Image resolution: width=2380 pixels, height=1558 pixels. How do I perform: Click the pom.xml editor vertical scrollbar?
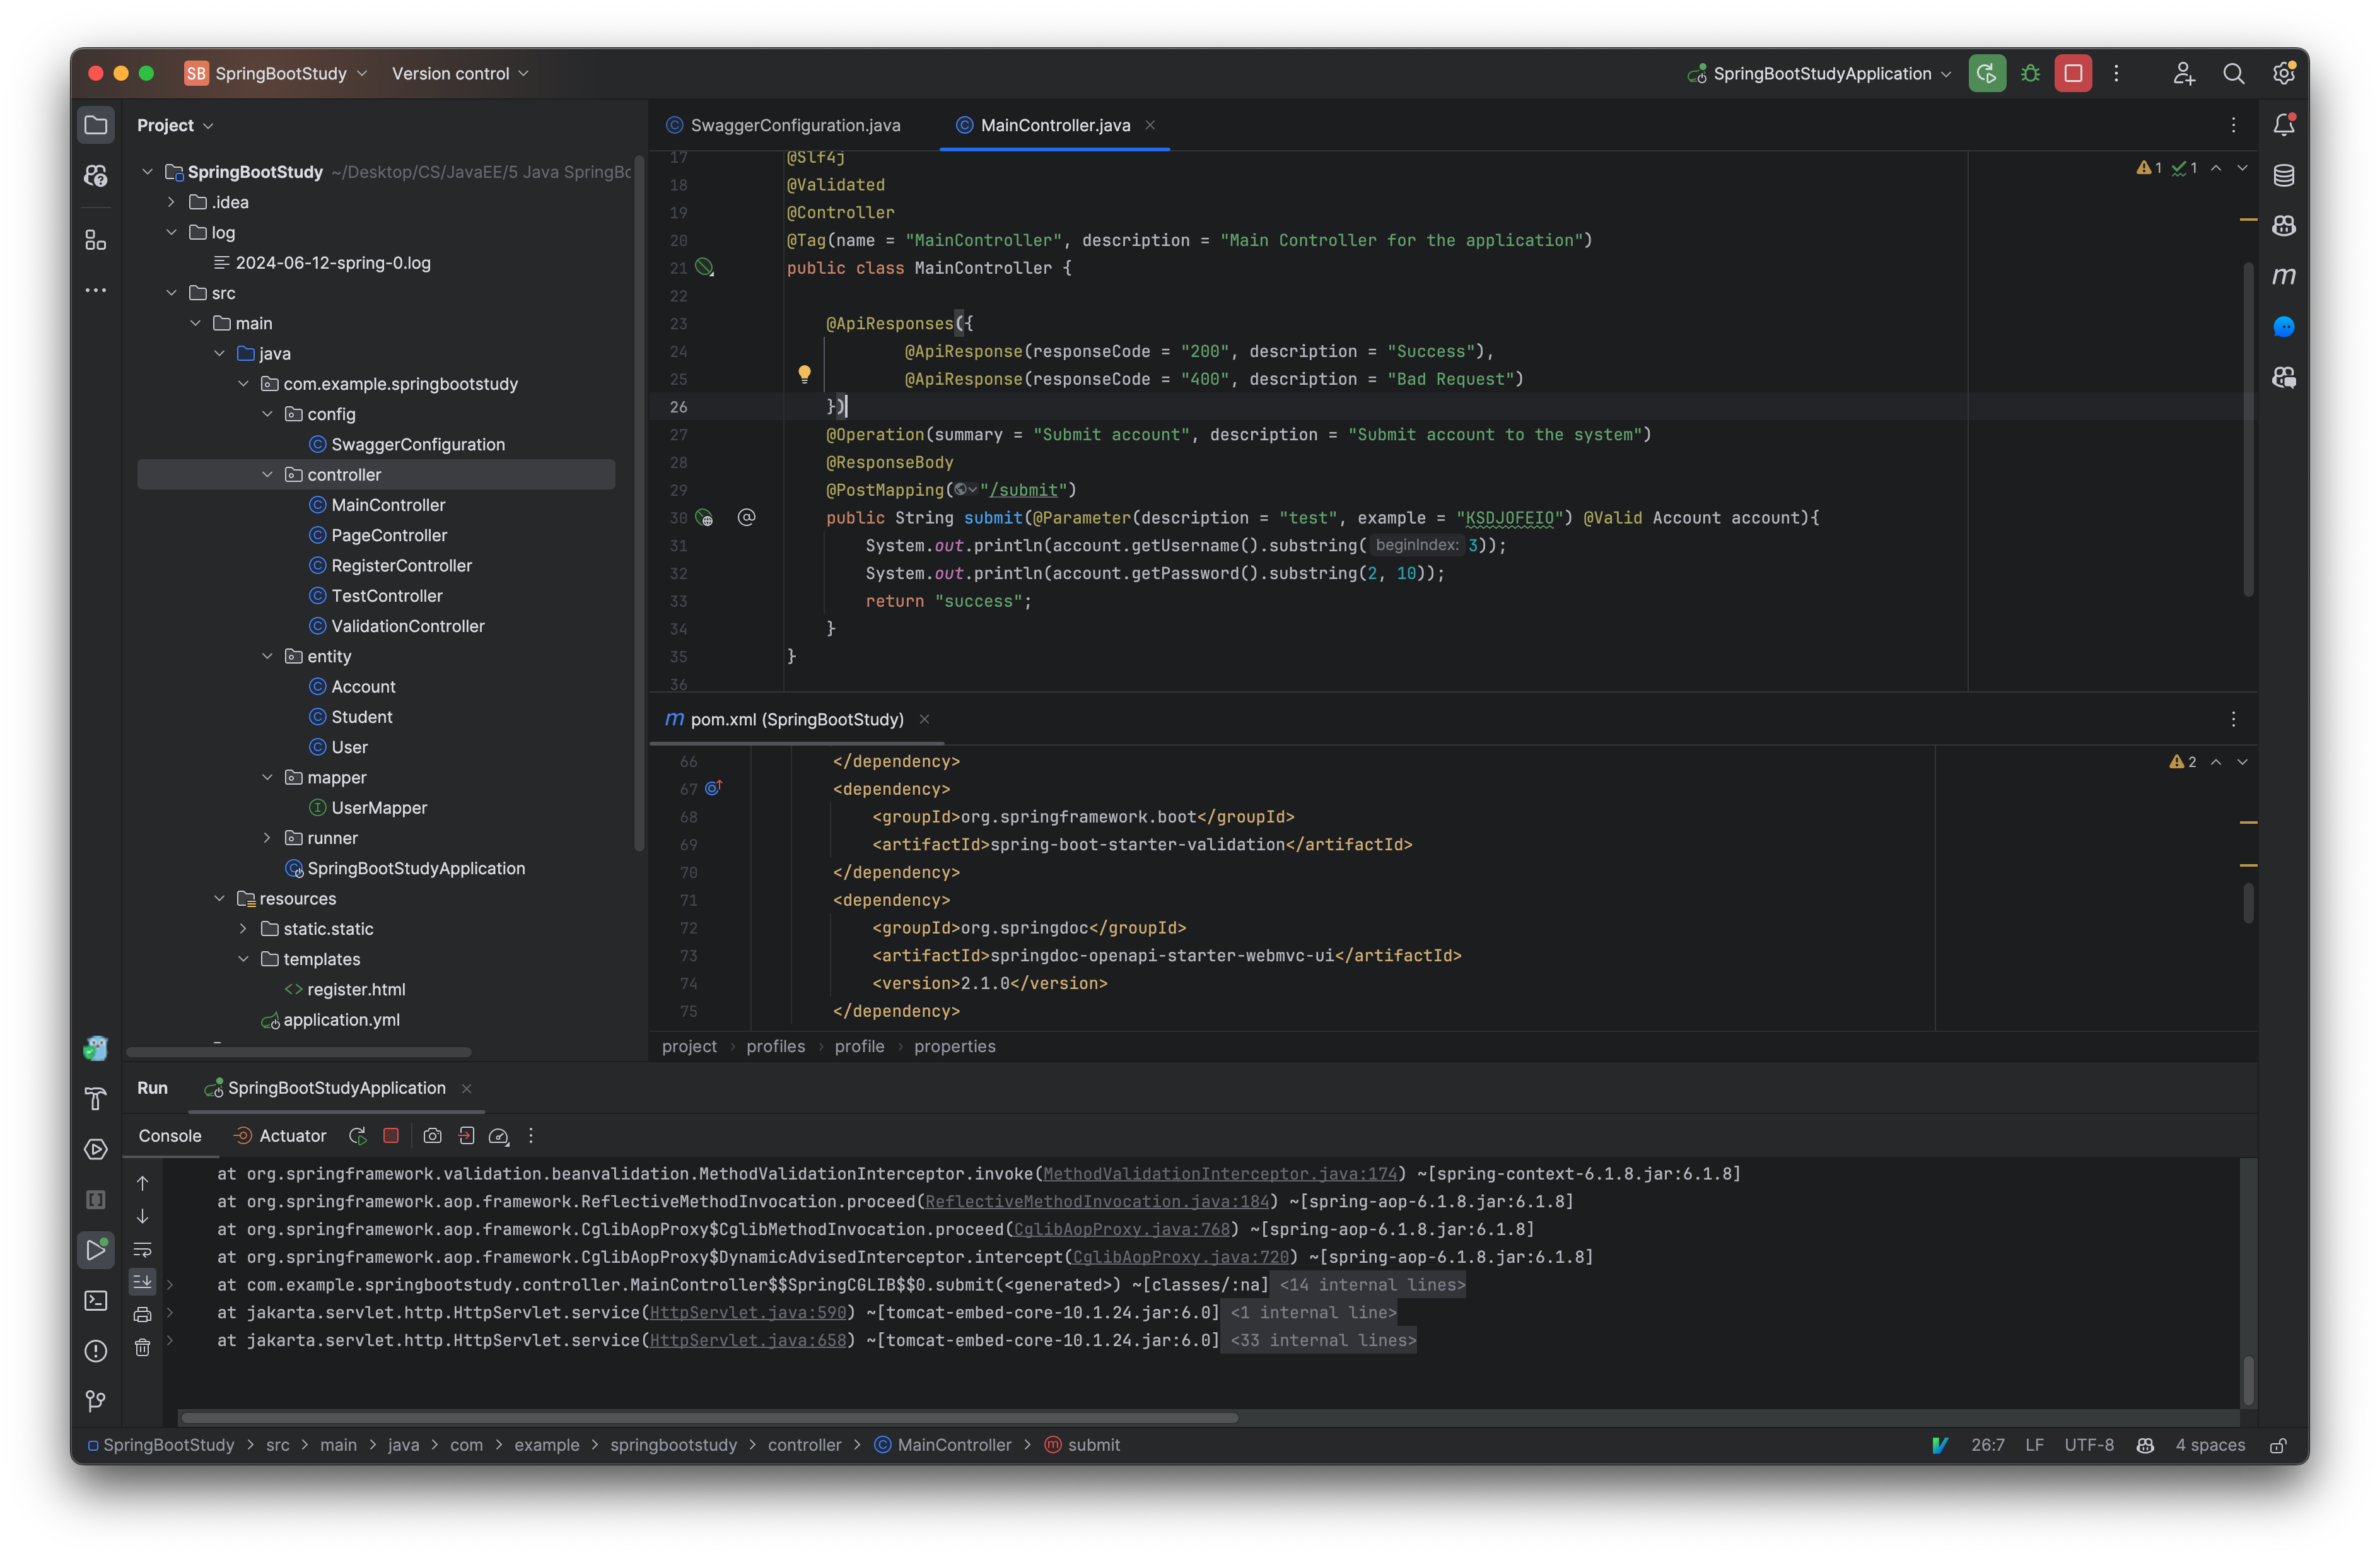[2248, 903]
